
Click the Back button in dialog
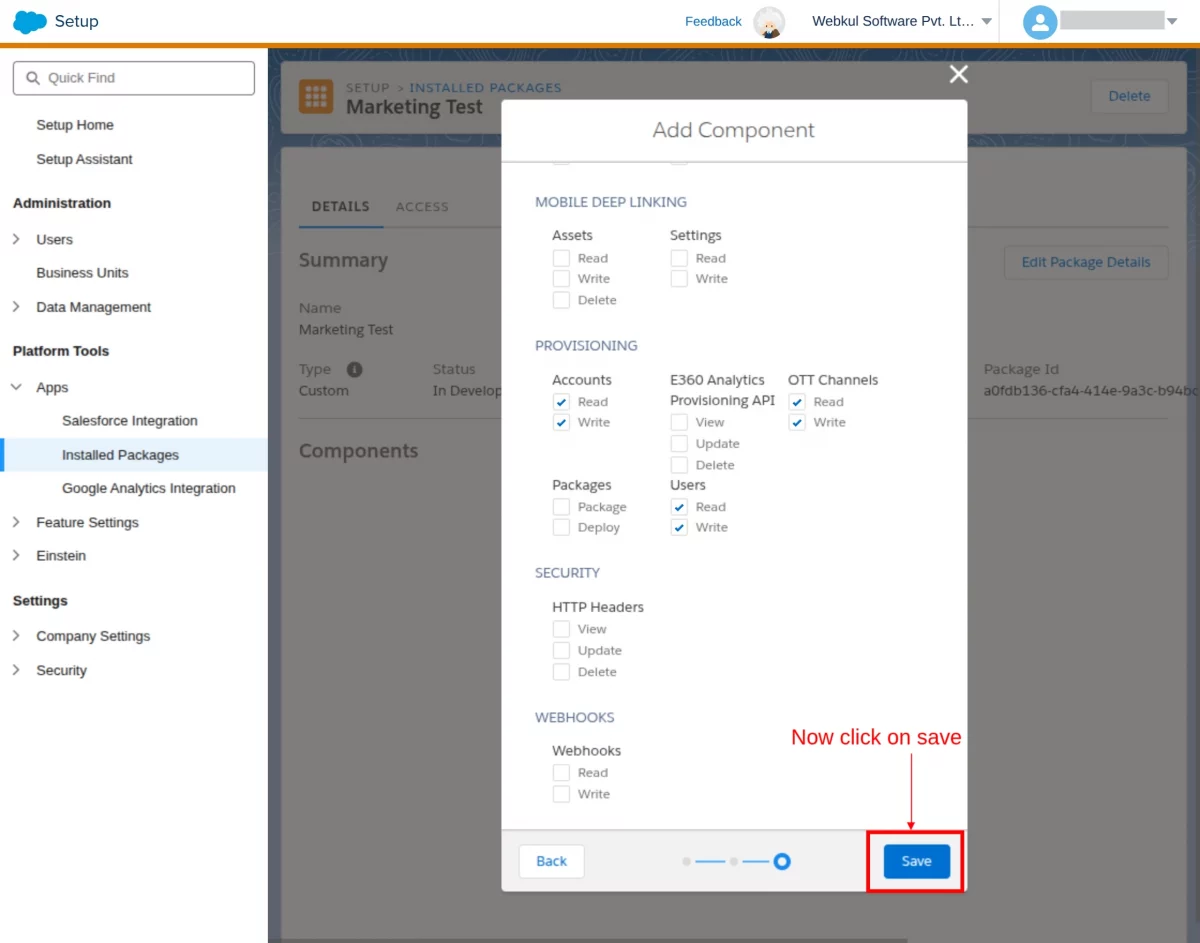551,861
